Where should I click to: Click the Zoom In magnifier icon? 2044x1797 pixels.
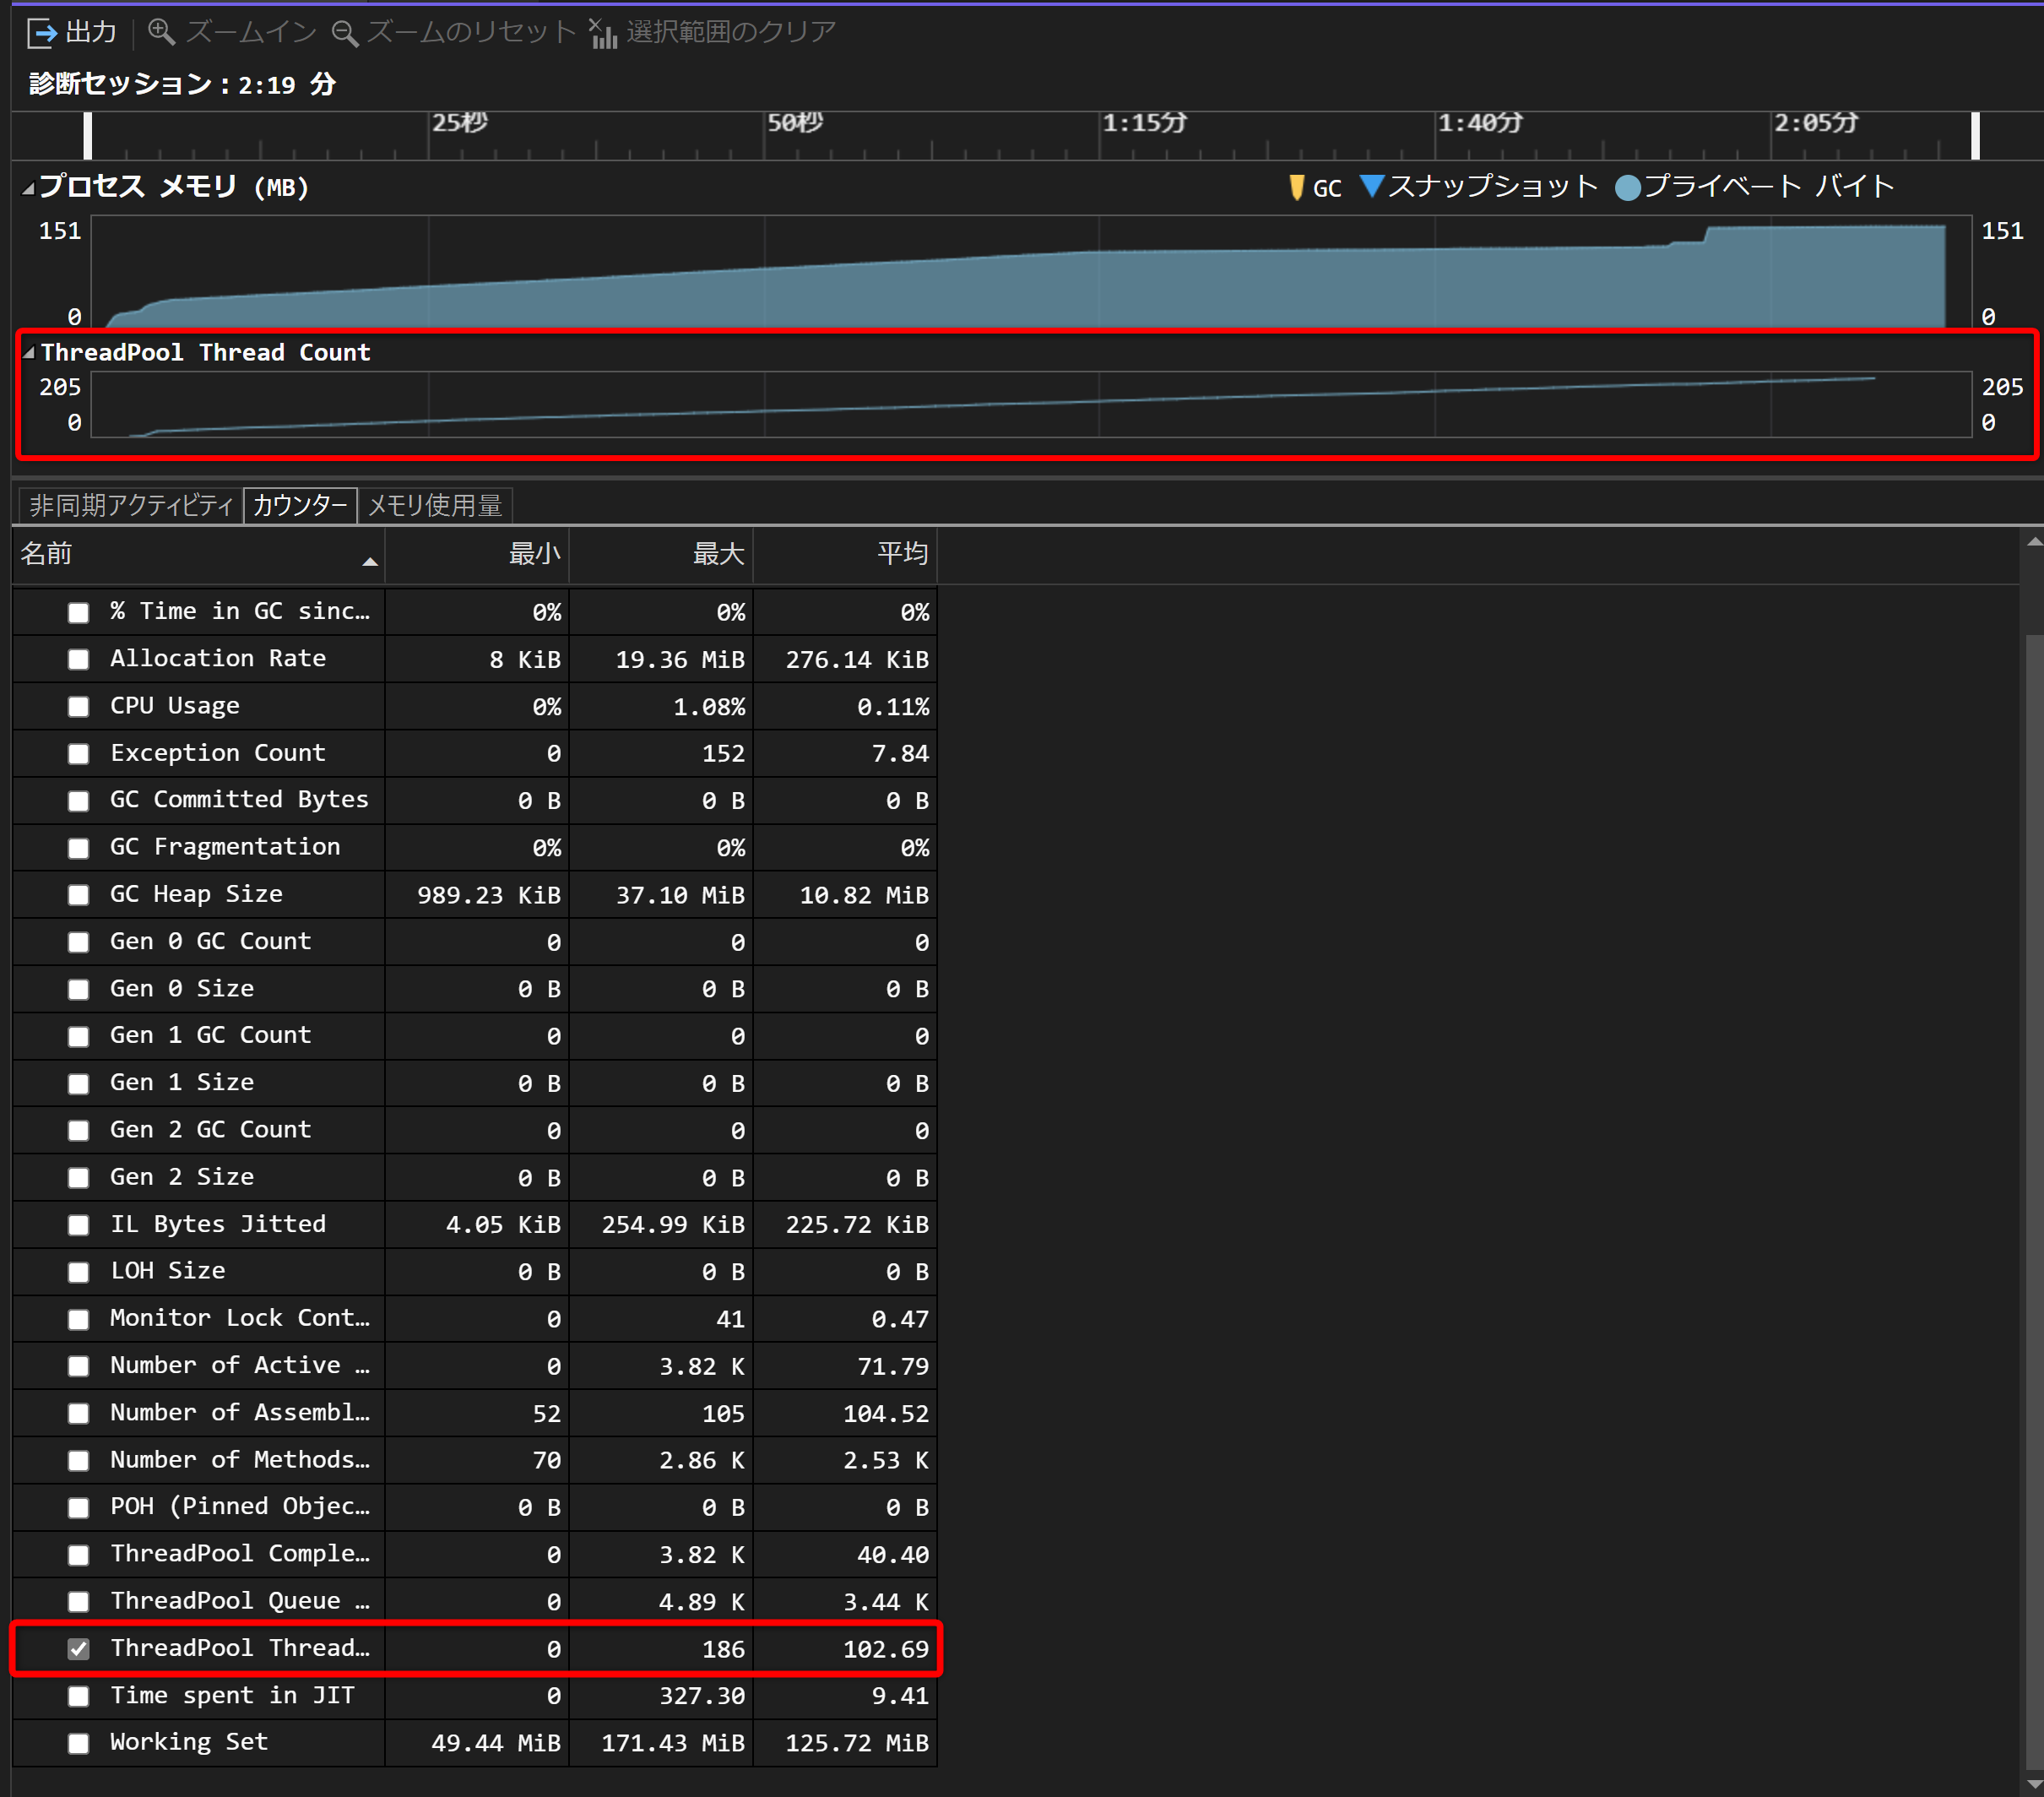[161, 32]
